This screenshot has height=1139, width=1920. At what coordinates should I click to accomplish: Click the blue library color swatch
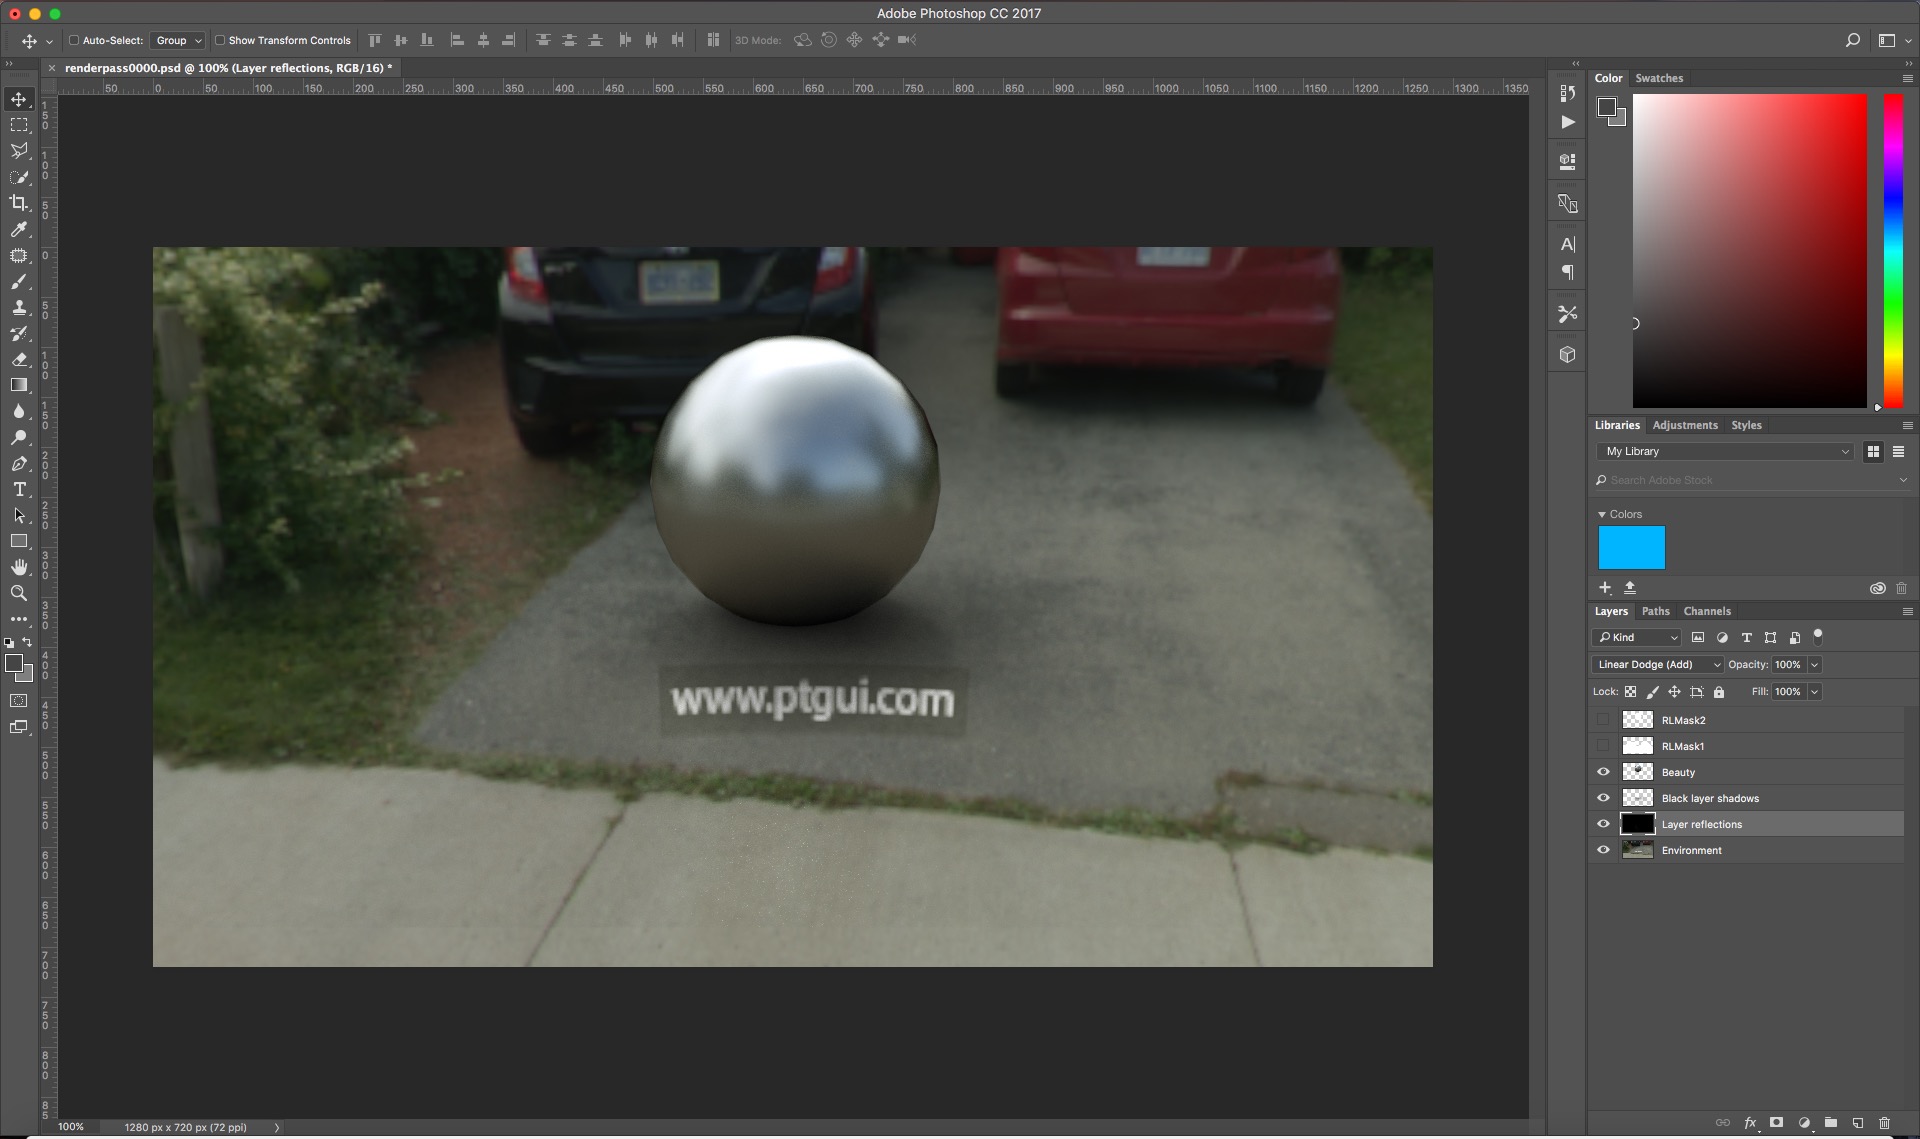pos(1631,548)
